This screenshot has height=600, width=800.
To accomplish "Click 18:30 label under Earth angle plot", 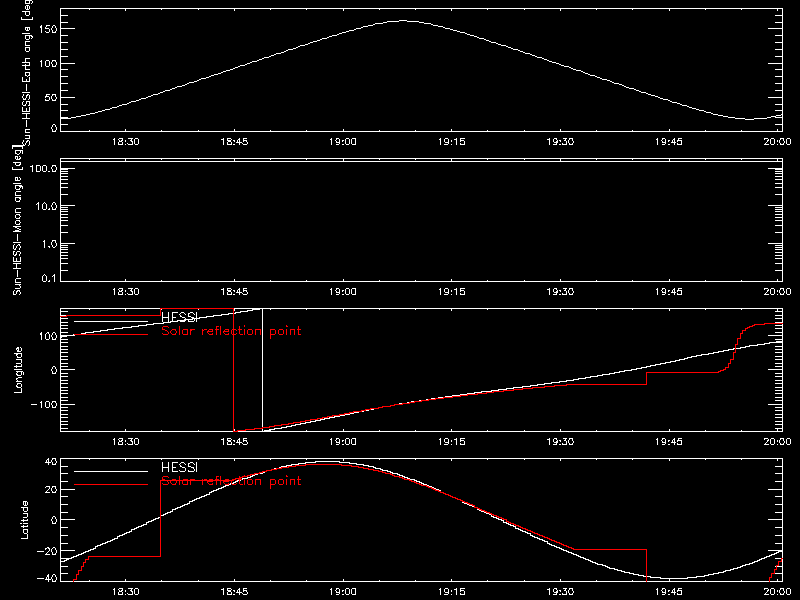I will [x=126, y=142].
